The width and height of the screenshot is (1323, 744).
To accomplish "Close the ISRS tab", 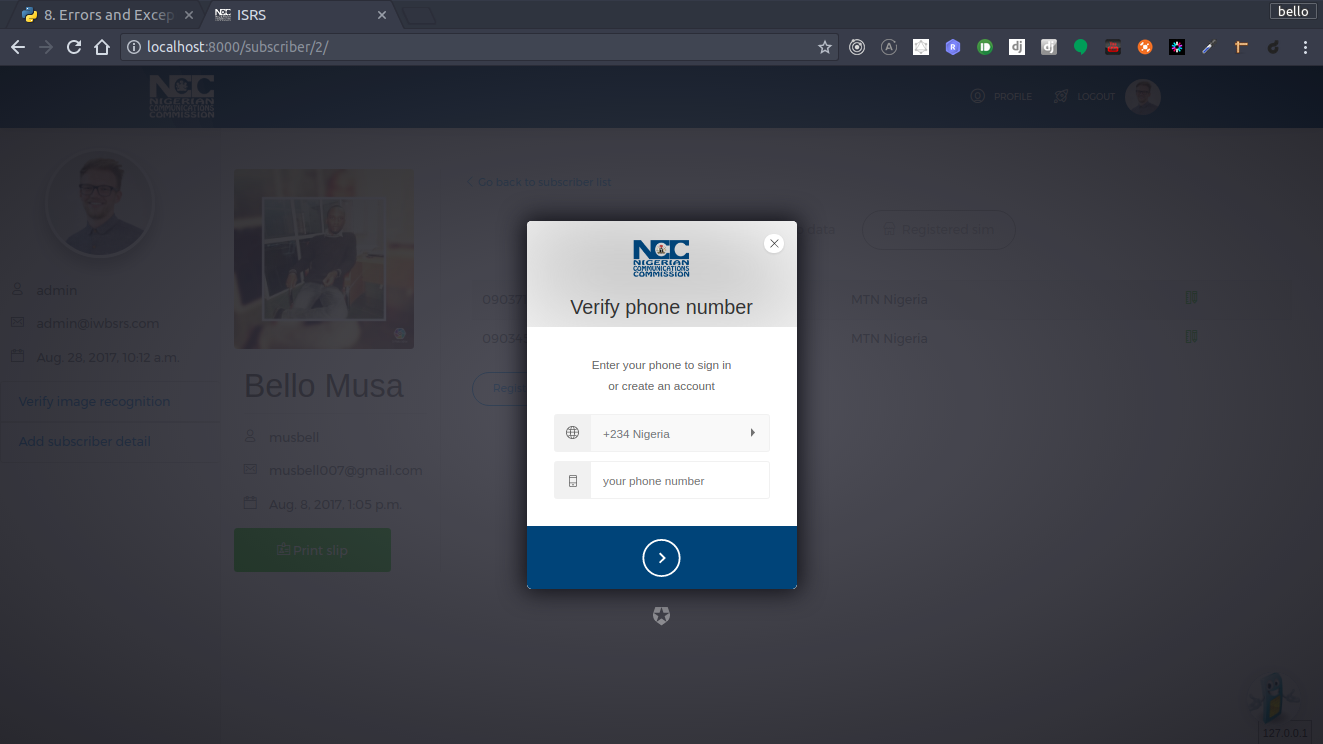I will [382, 15].
